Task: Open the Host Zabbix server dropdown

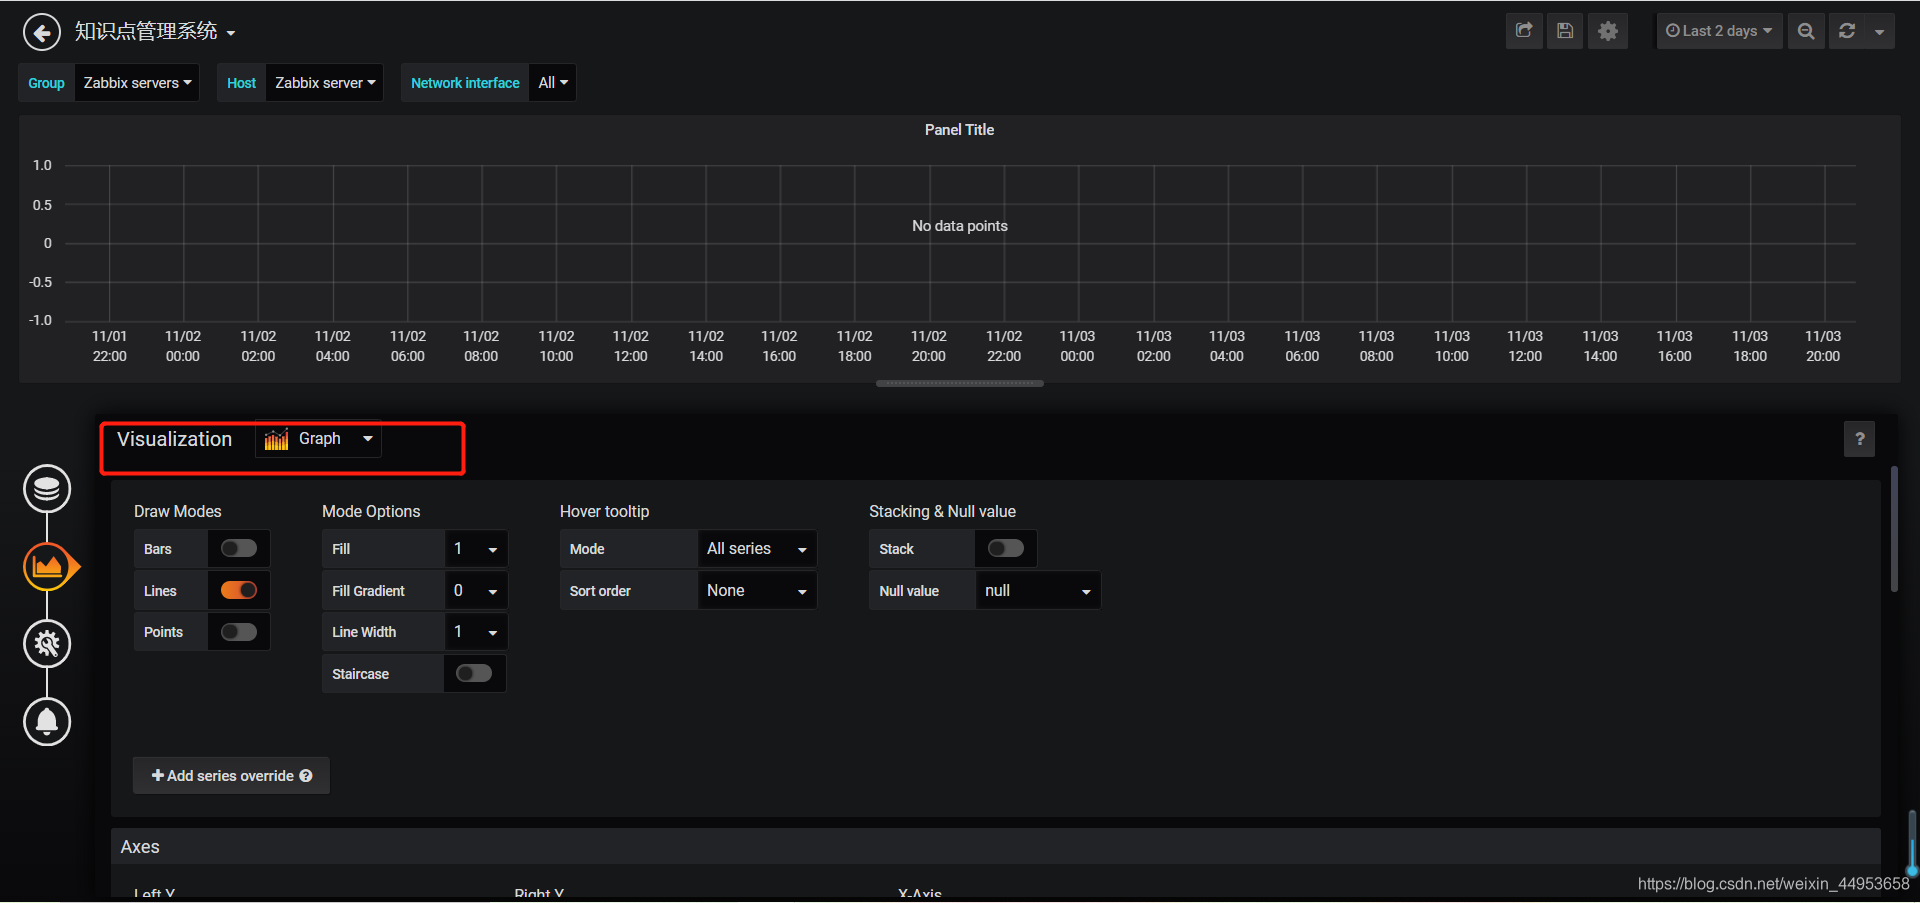Action: 325,83
